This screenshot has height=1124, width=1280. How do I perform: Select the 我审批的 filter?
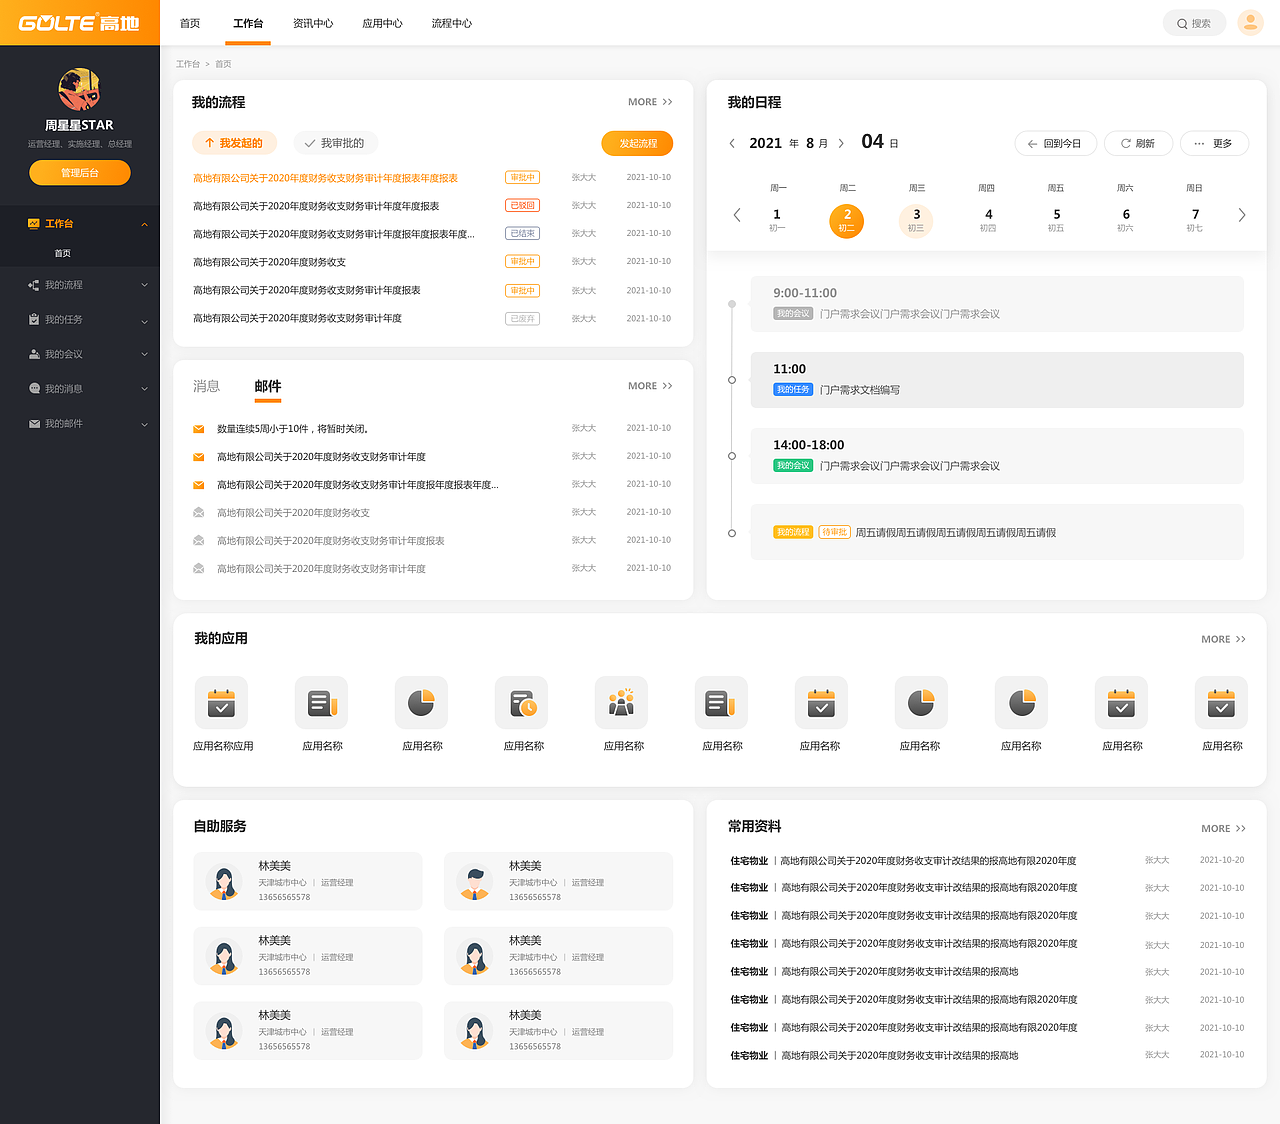click(335, 143)
